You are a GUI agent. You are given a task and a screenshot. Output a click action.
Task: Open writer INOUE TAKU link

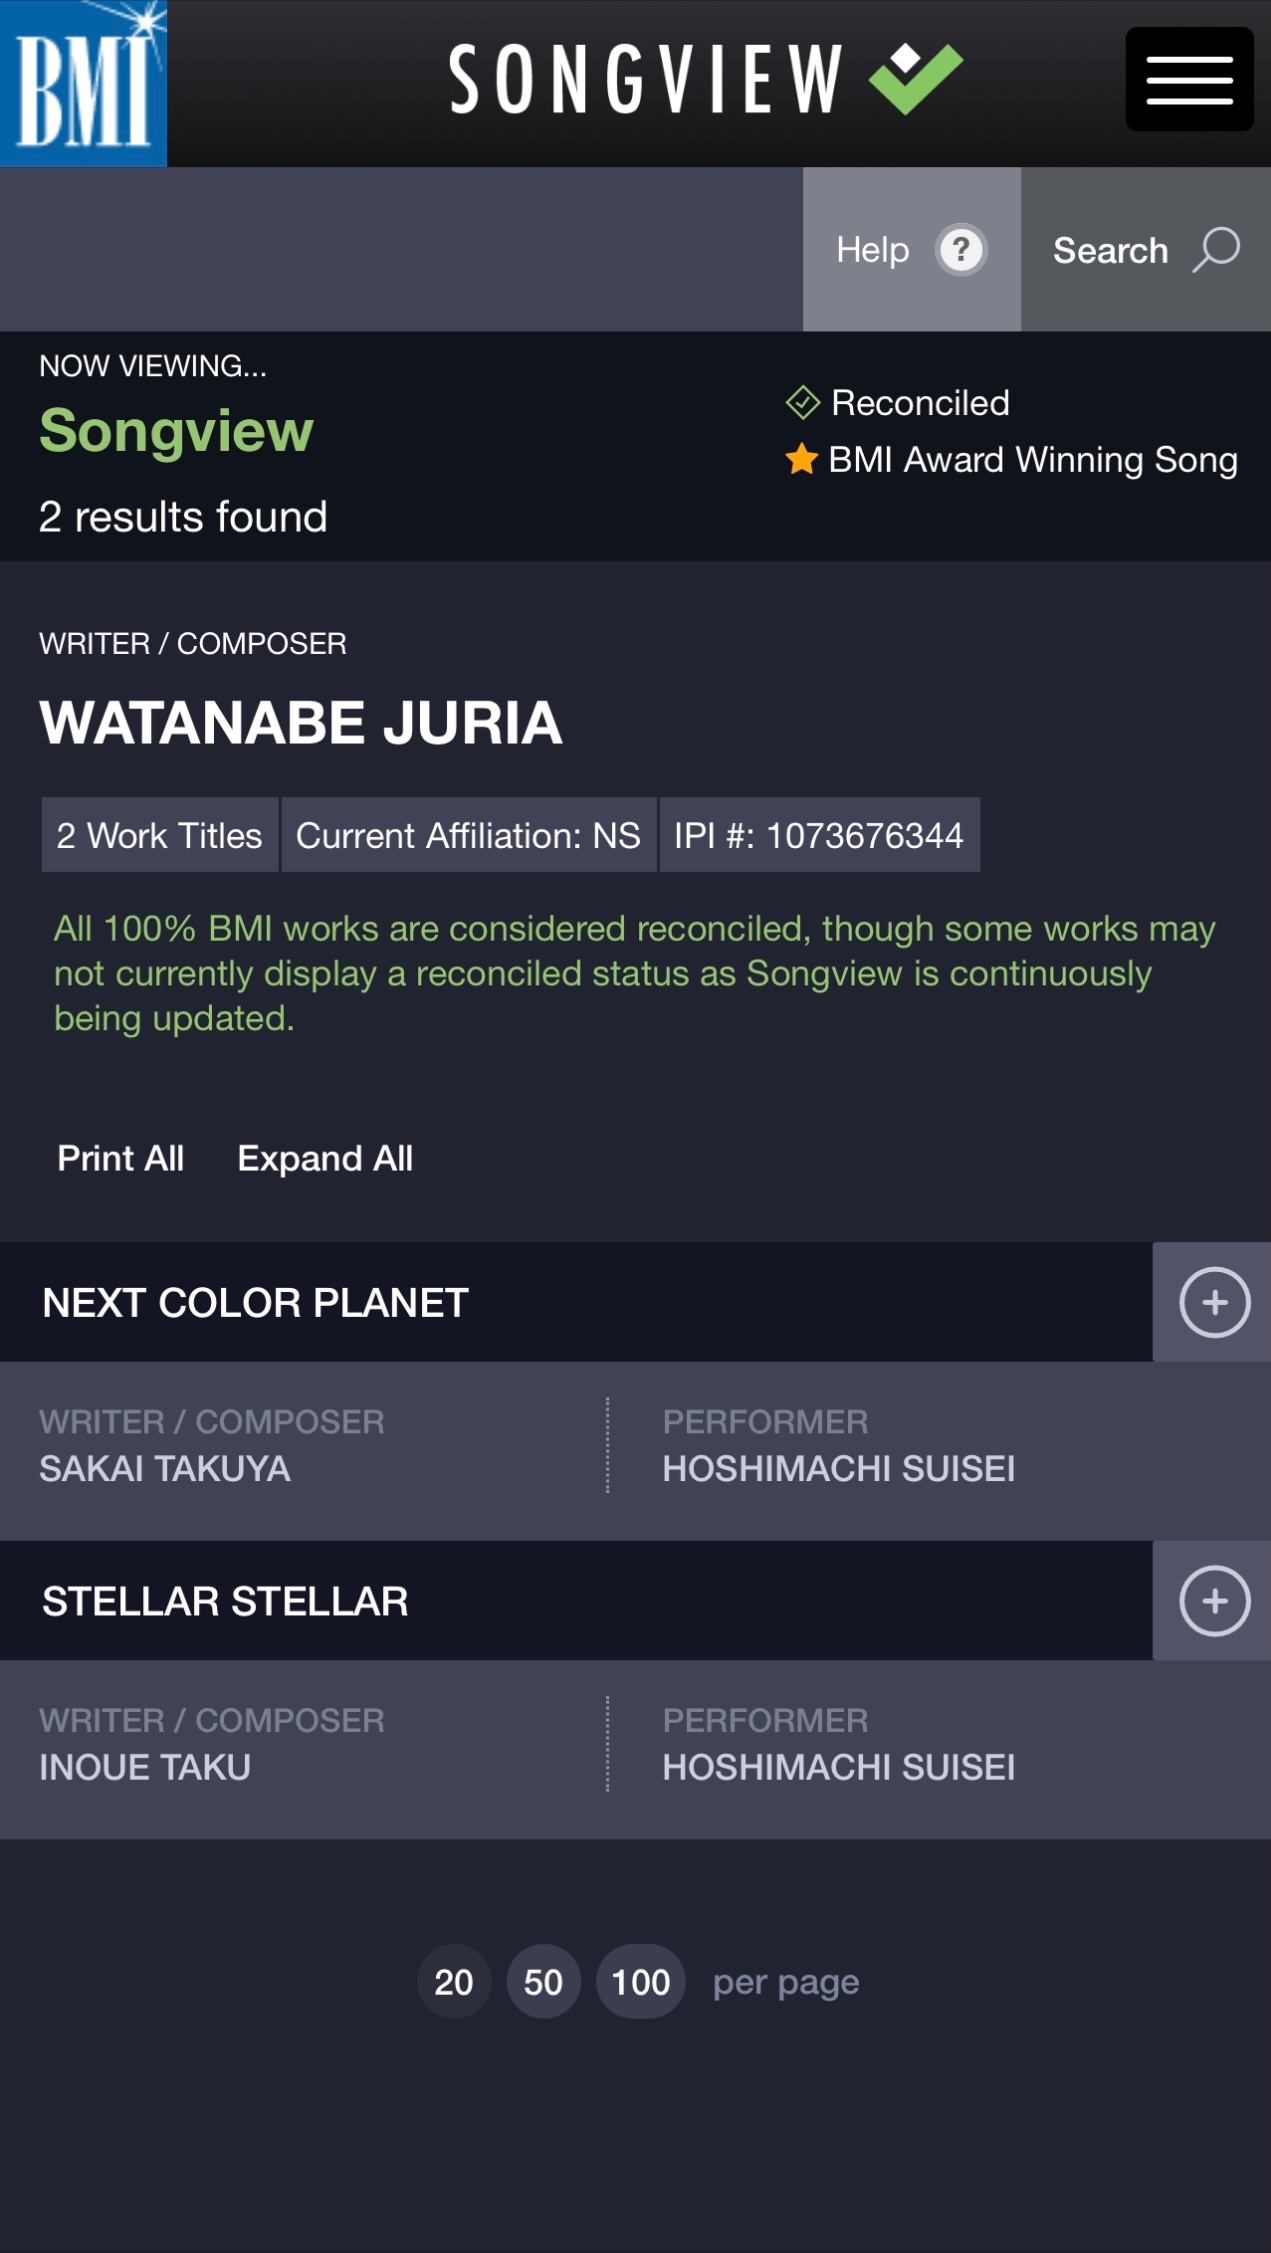click(145, 1767)
